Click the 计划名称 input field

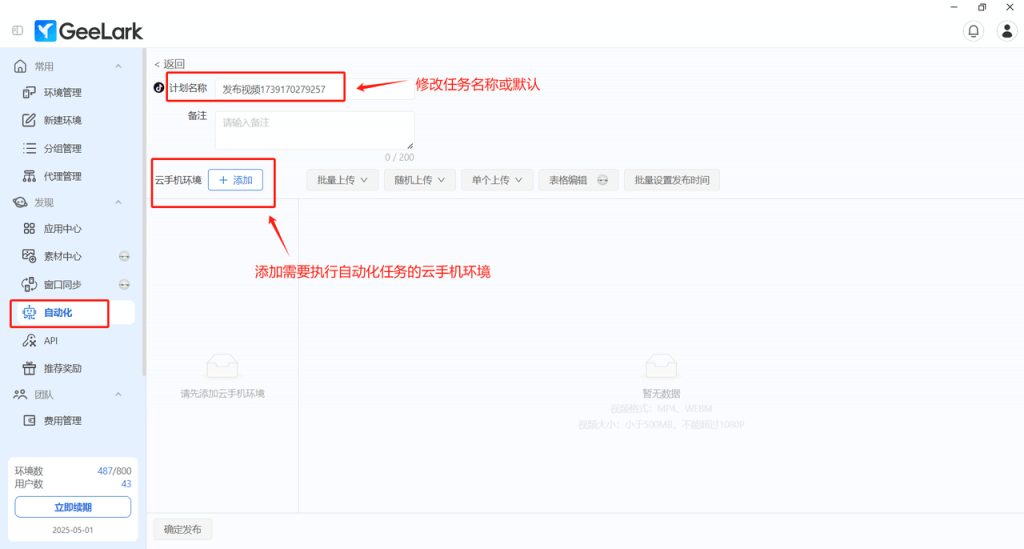point(280,89)
